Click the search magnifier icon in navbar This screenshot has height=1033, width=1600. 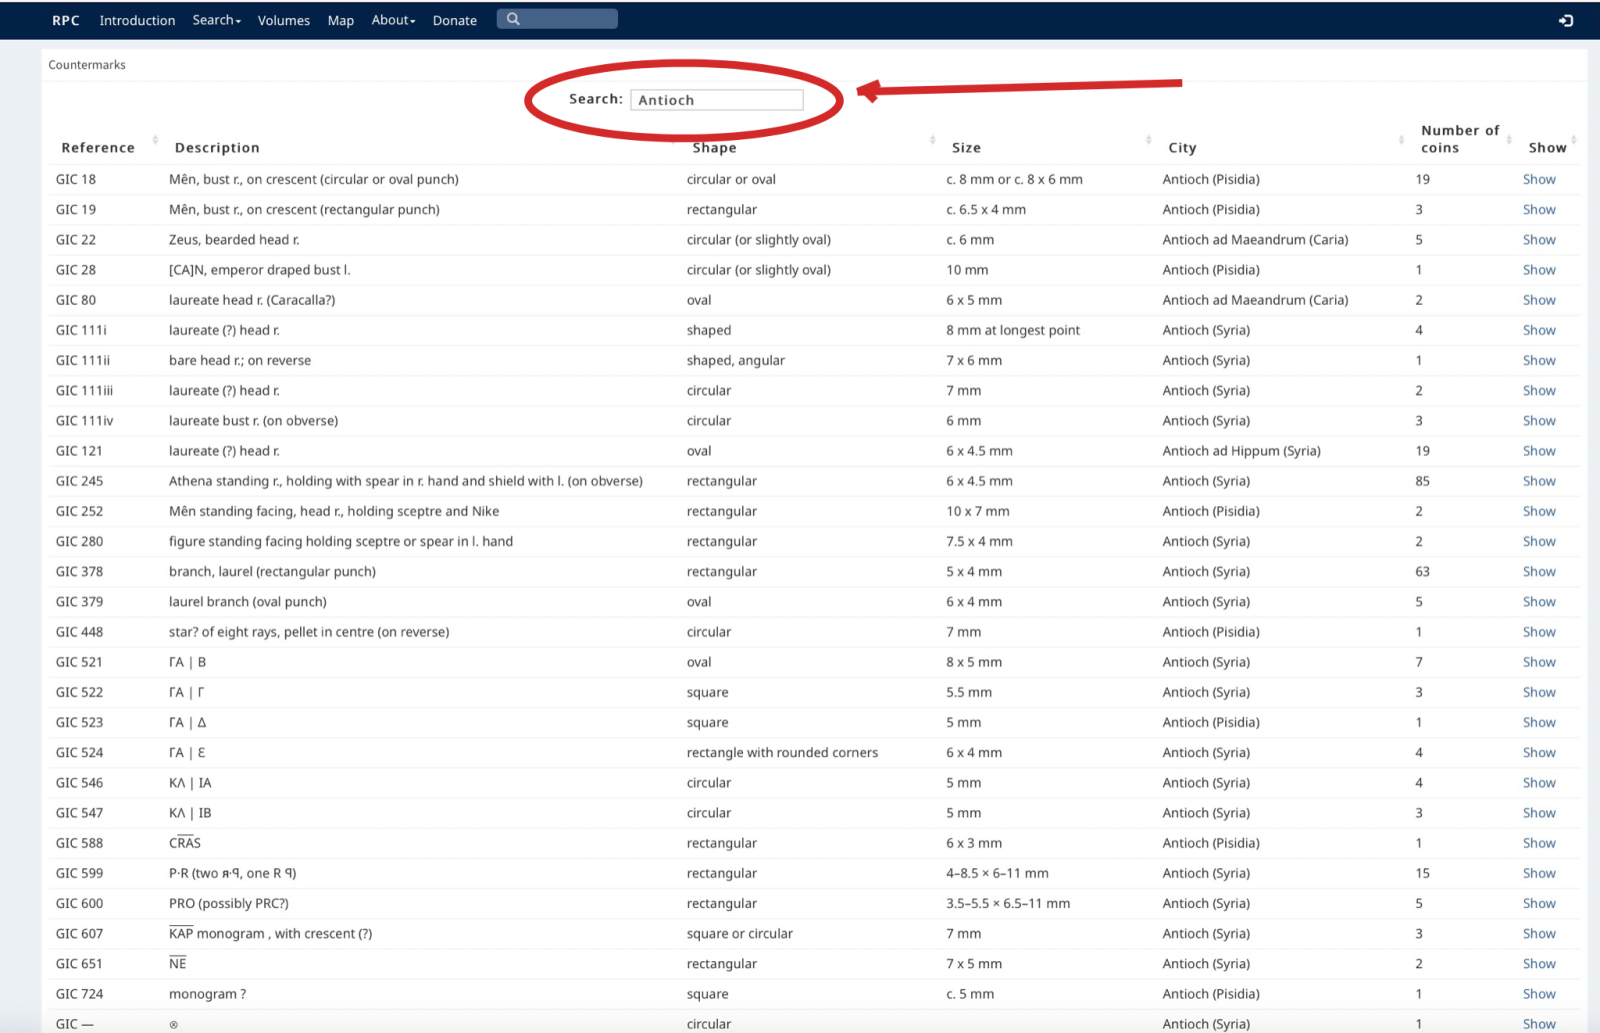pyautogui.click(x=513, y=19)
